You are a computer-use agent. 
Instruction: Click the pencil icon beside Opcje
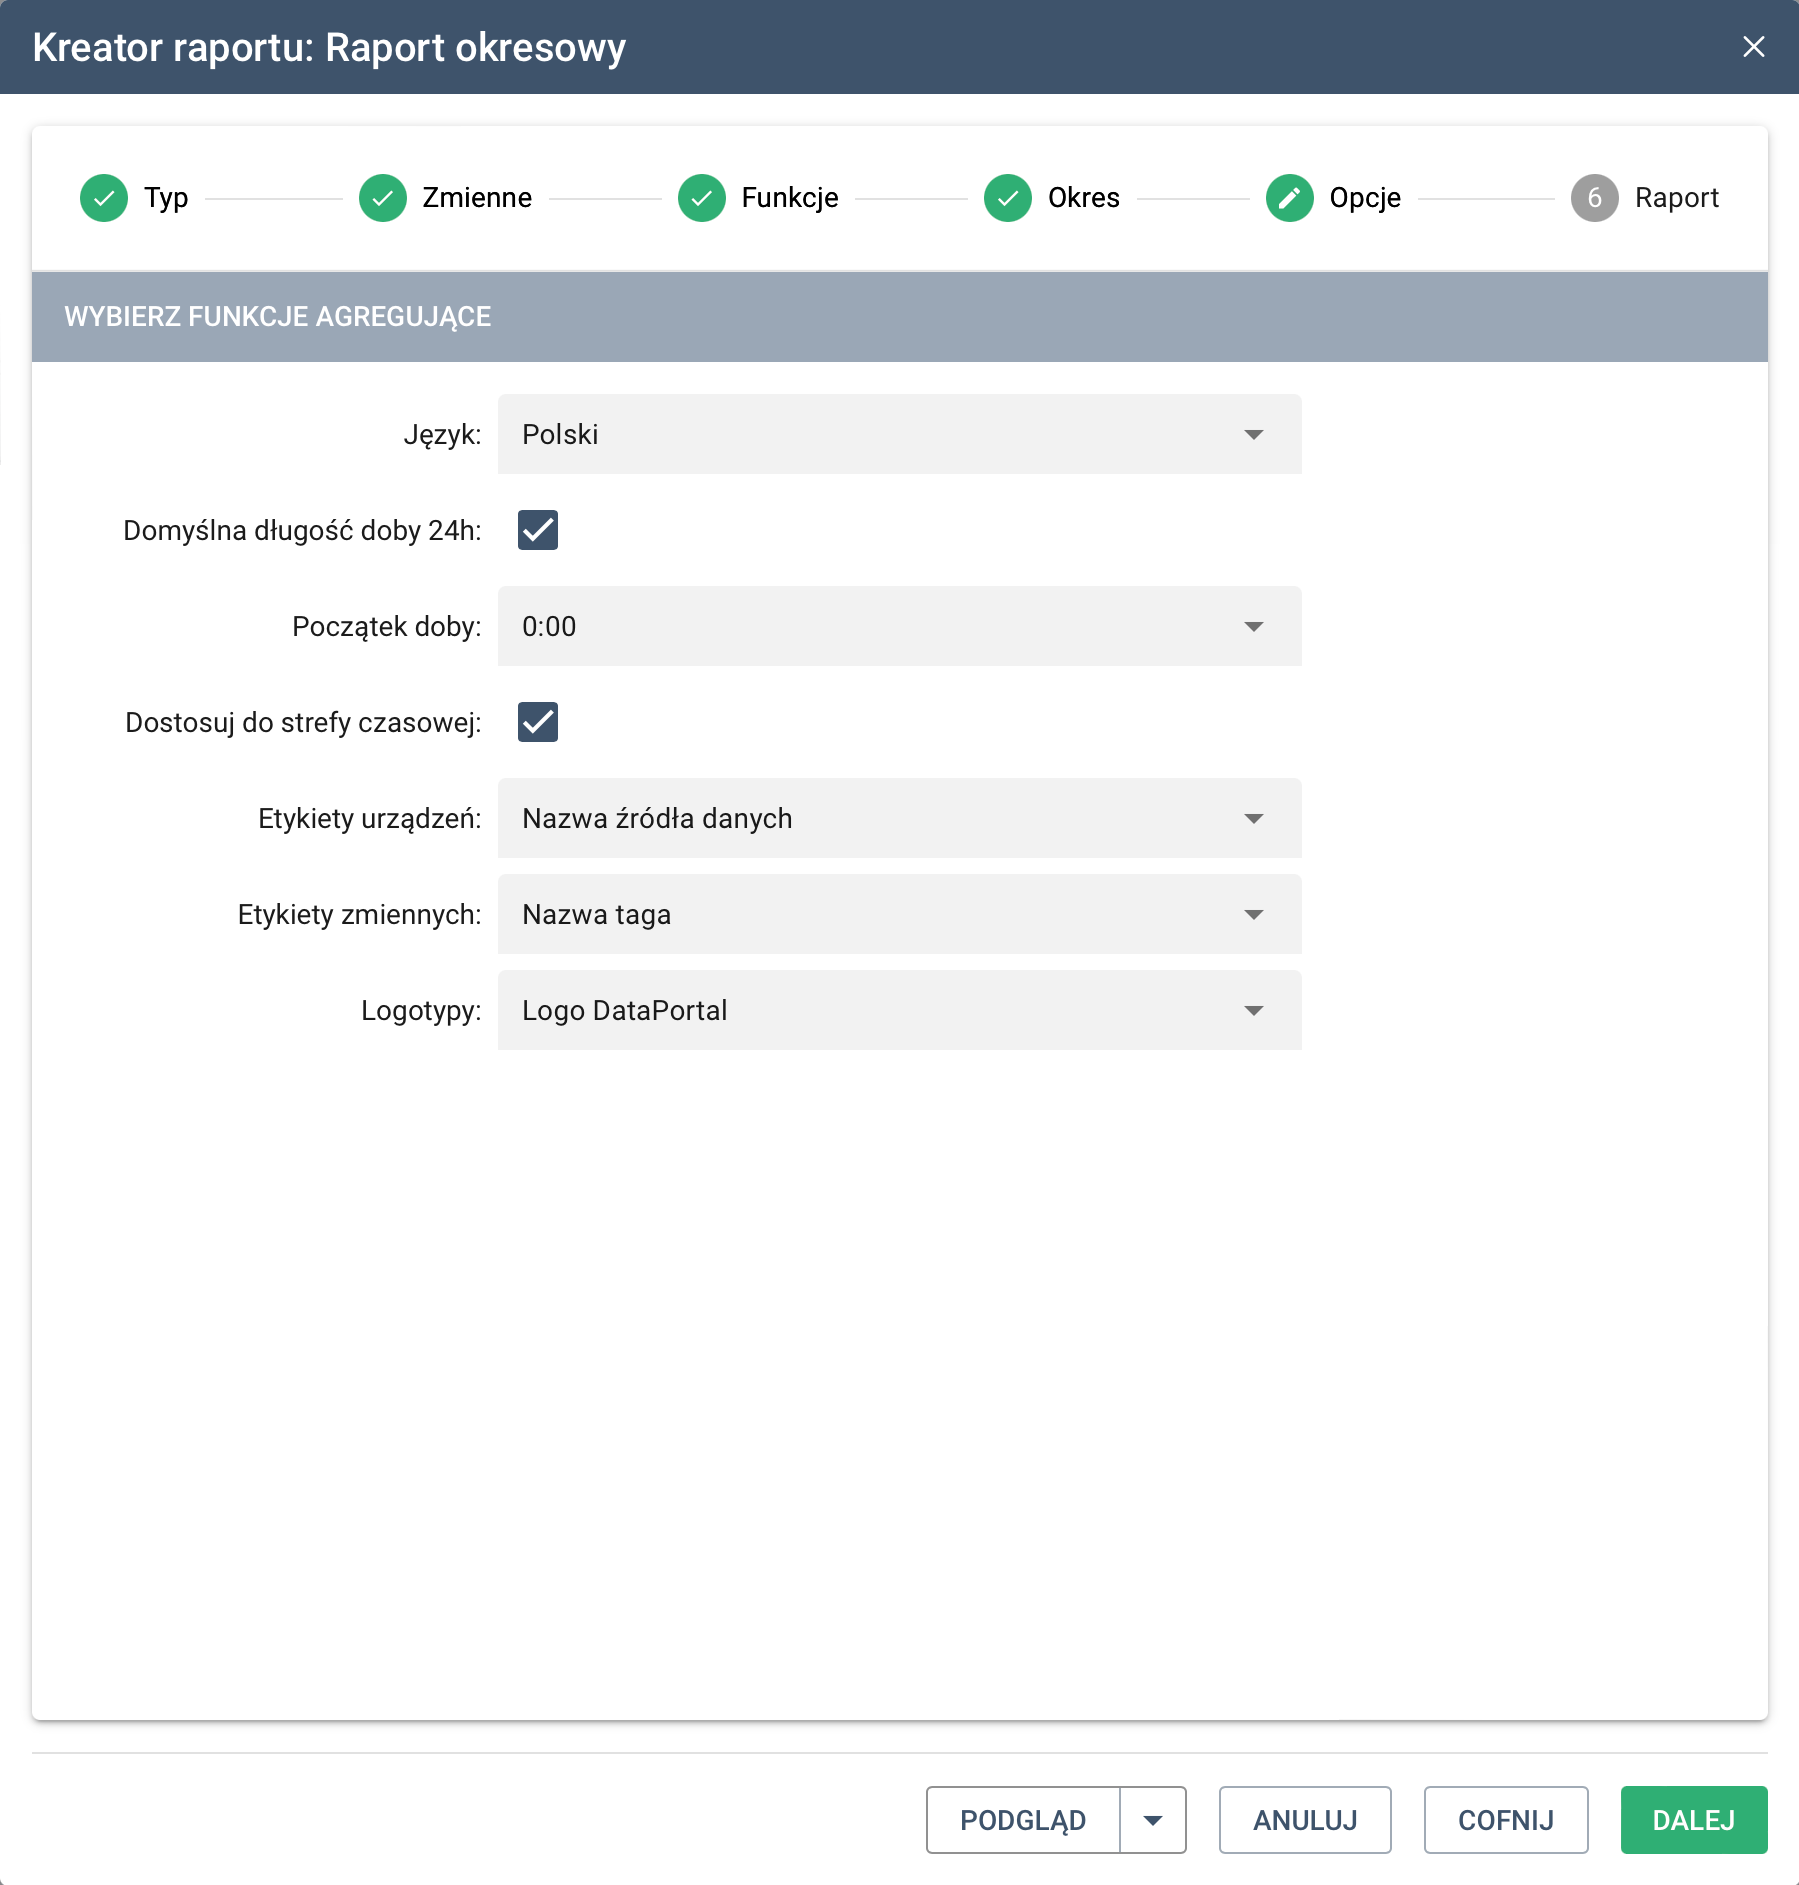[1290, 198]
